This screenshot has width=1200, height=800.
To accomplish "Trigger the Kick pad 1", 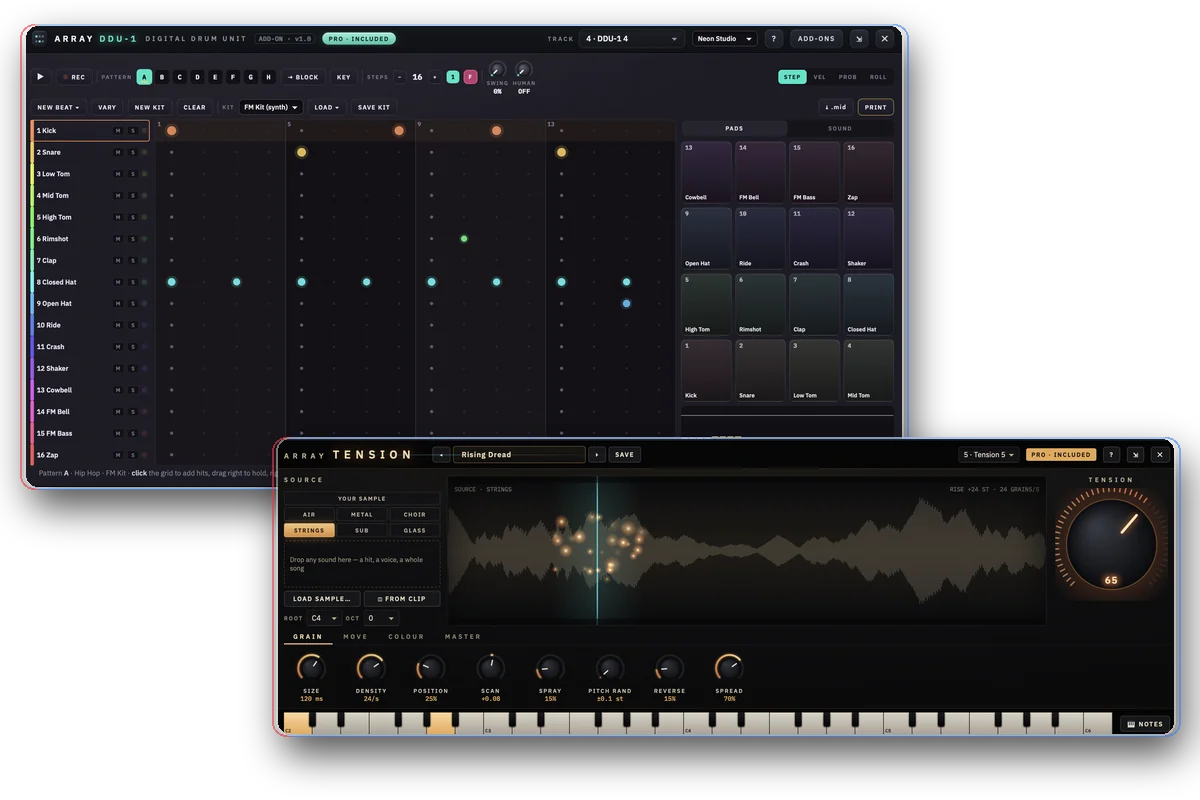I will coord(707,370).
